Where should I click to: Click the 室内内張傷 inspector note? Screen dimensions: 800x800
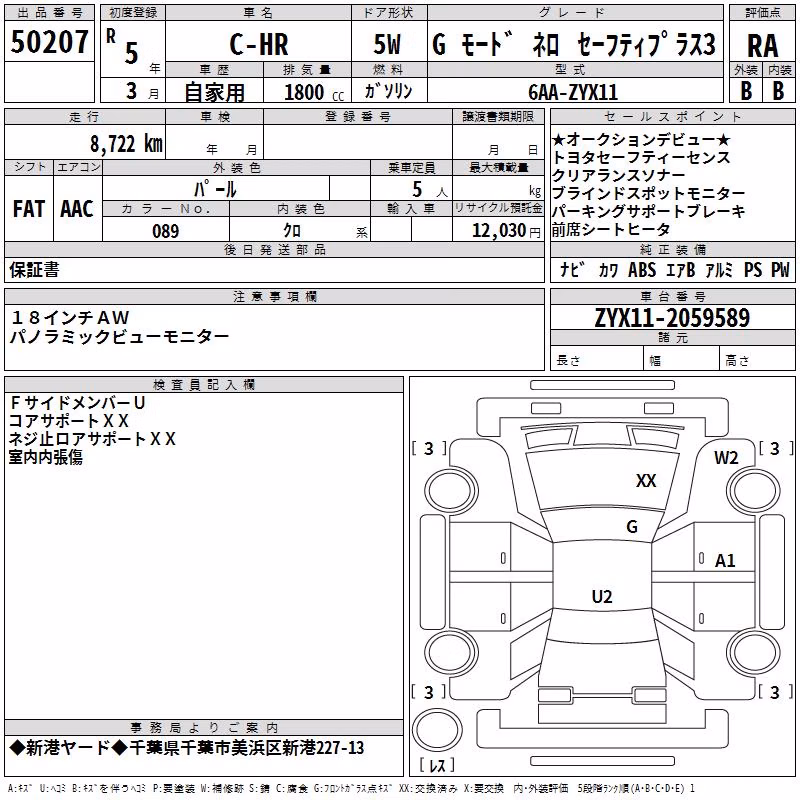point(46,457)
